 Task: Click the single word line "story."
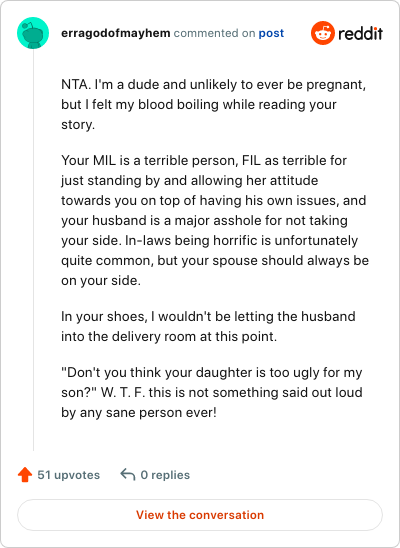(x=78, y=125)
